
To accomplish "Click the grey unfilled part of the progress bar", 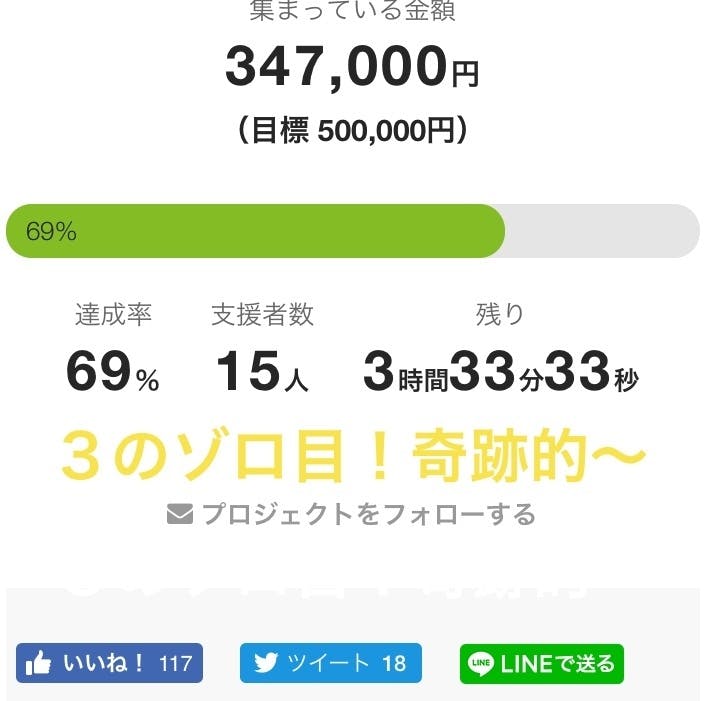I will pos(600,231).
